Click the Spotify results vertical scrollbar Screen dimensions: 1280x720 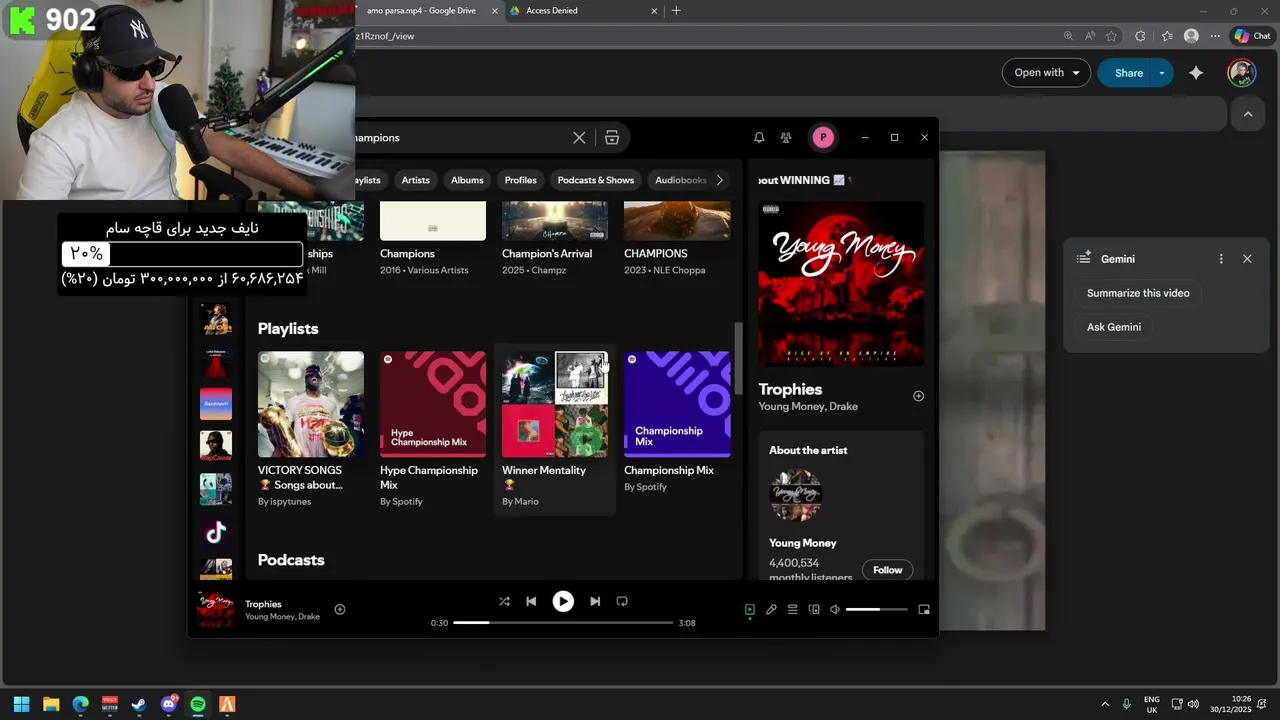[x=739, y=358]
